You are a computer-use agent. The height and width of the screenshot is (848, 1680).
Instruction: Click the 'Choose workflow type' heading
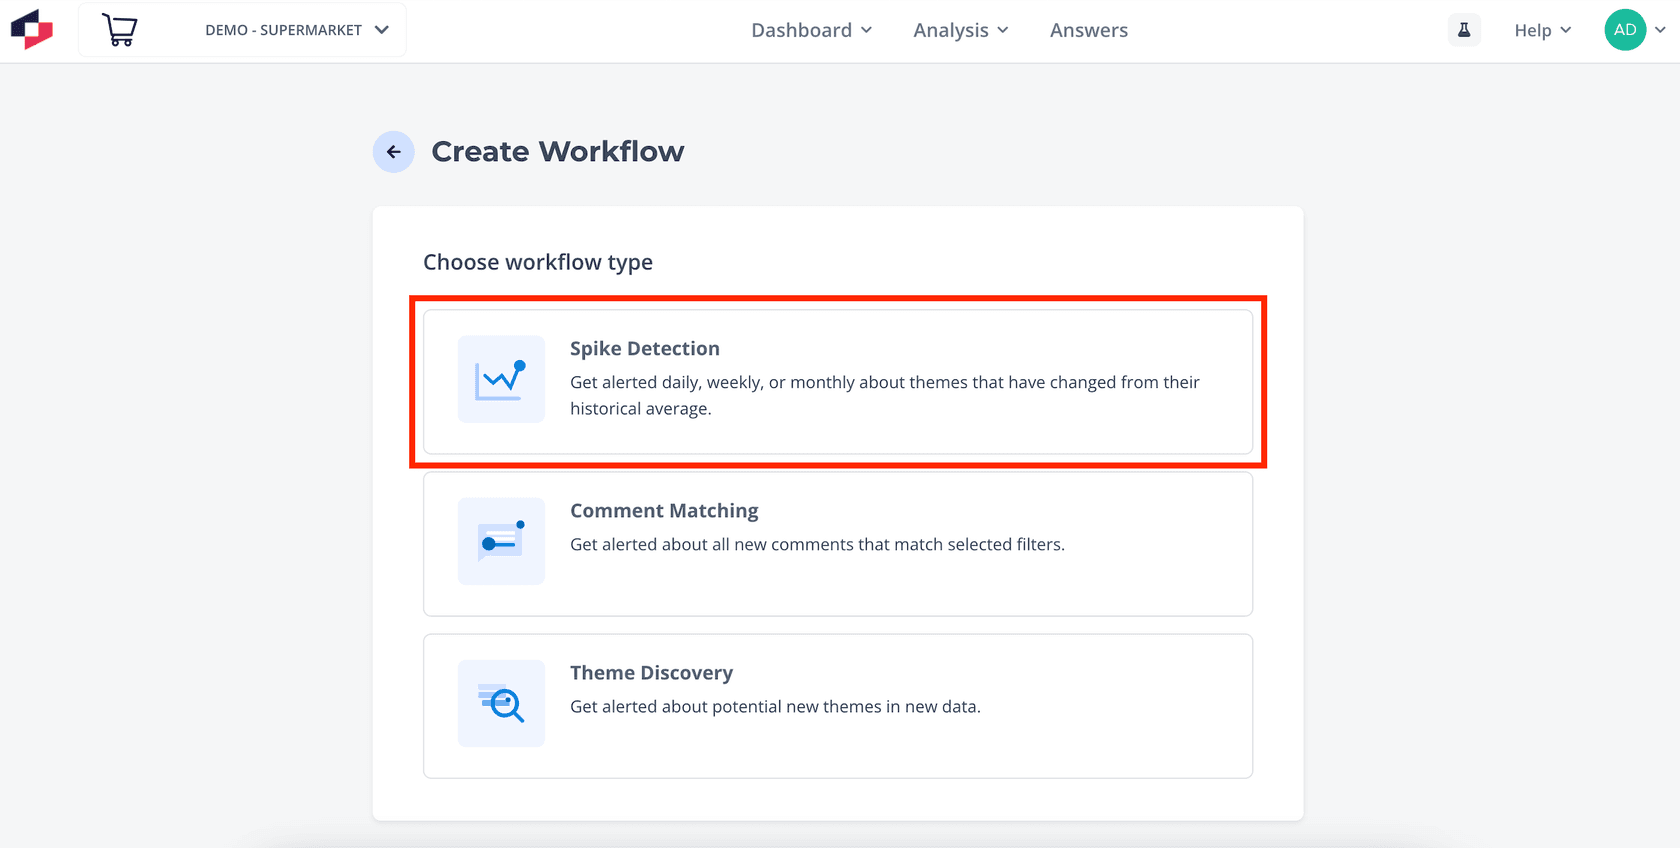coord(538,262)
